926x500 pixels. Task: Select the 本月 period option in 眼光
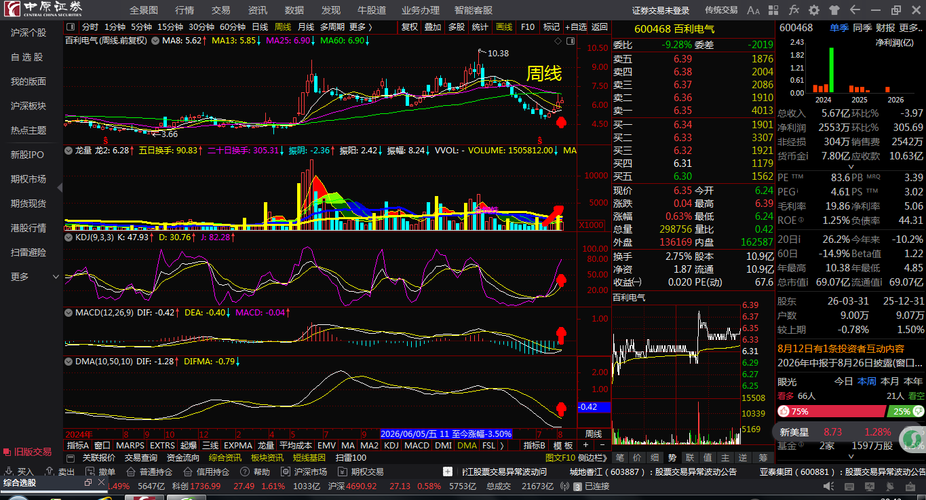pyautogui.click(x=889, y=381)
